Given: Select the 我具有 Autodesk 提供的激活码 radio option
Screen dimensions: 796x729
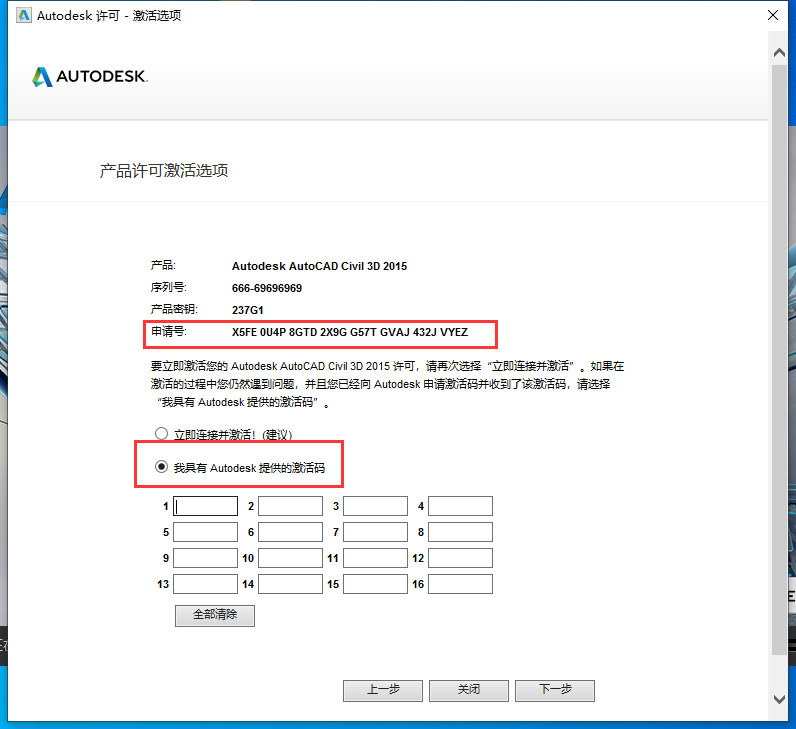Looking at the screenshot, I should coord(161,467).
